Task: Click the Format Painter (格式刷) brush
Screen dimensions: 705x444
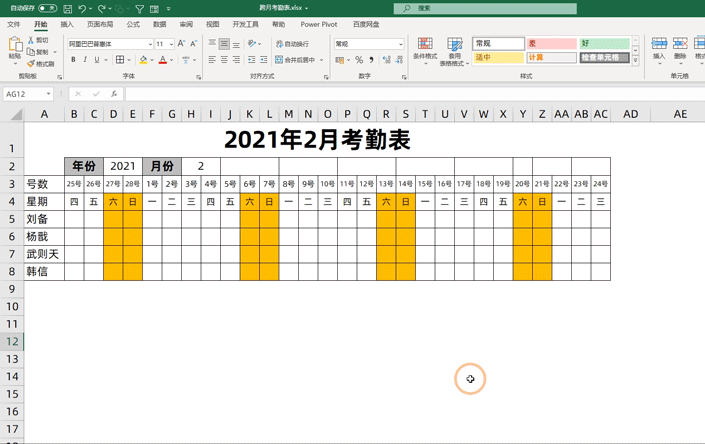Action: (31, 63)
